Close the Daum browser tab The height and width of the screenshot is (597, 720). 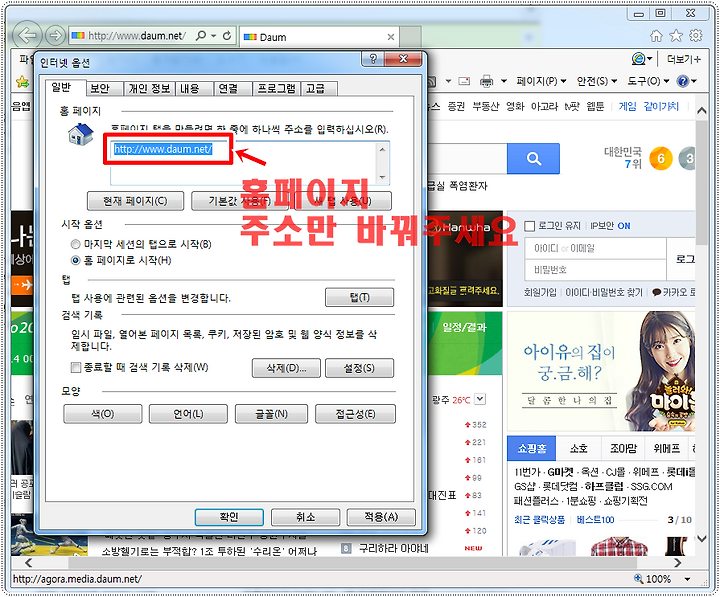click(x=391, y=37)
